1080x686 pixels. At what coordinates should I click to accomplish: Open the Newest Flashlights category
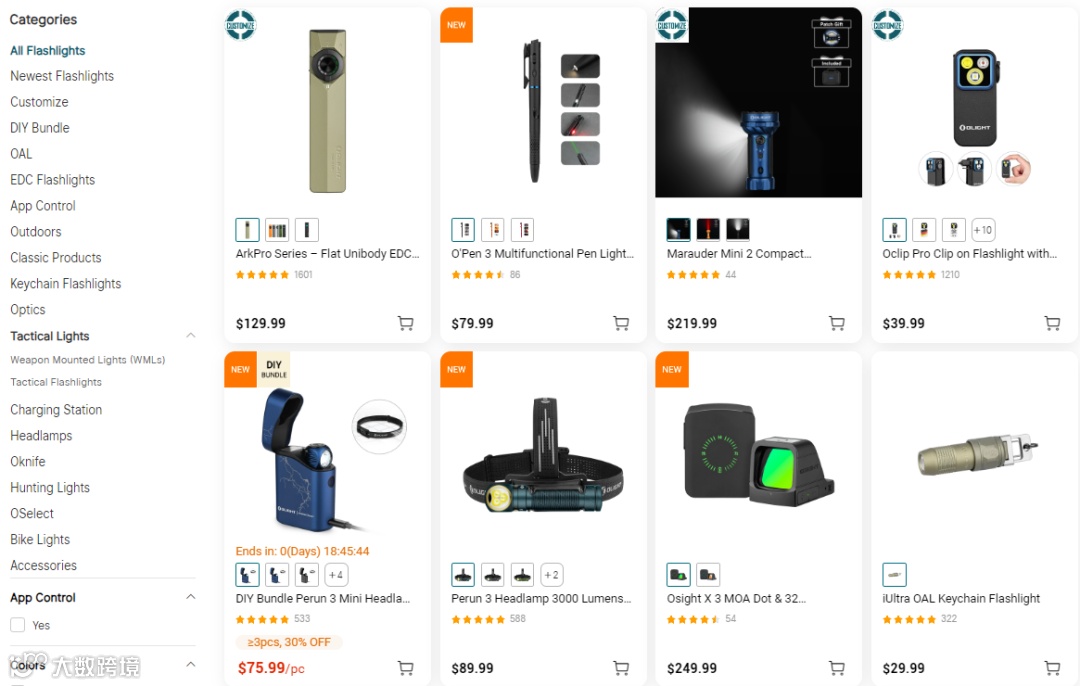[x=62, y=76]
